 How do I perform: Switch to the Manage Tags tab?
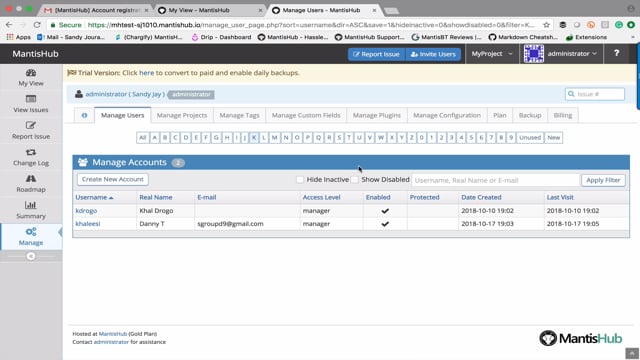click(239, 115)
